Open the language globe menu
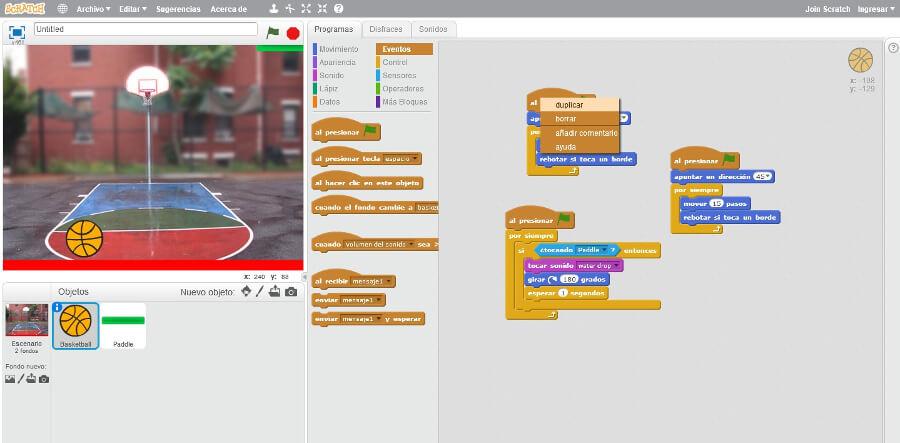The image size is (900, 443). pos(63,9)
